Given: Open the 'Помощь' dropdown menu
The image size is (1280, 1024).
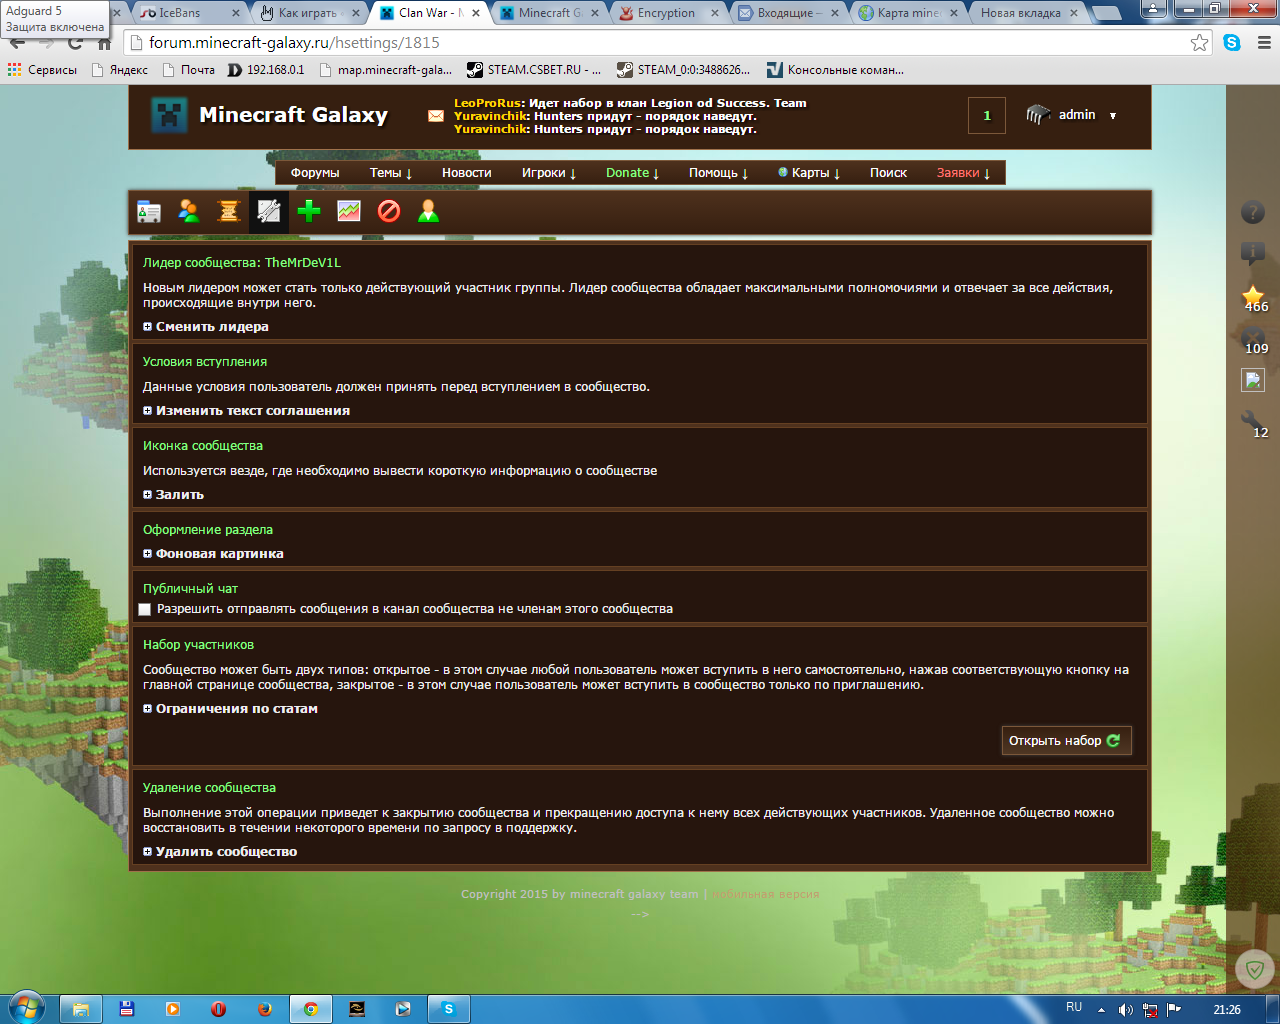Looking at the screenshot, I should coord(718,173).
